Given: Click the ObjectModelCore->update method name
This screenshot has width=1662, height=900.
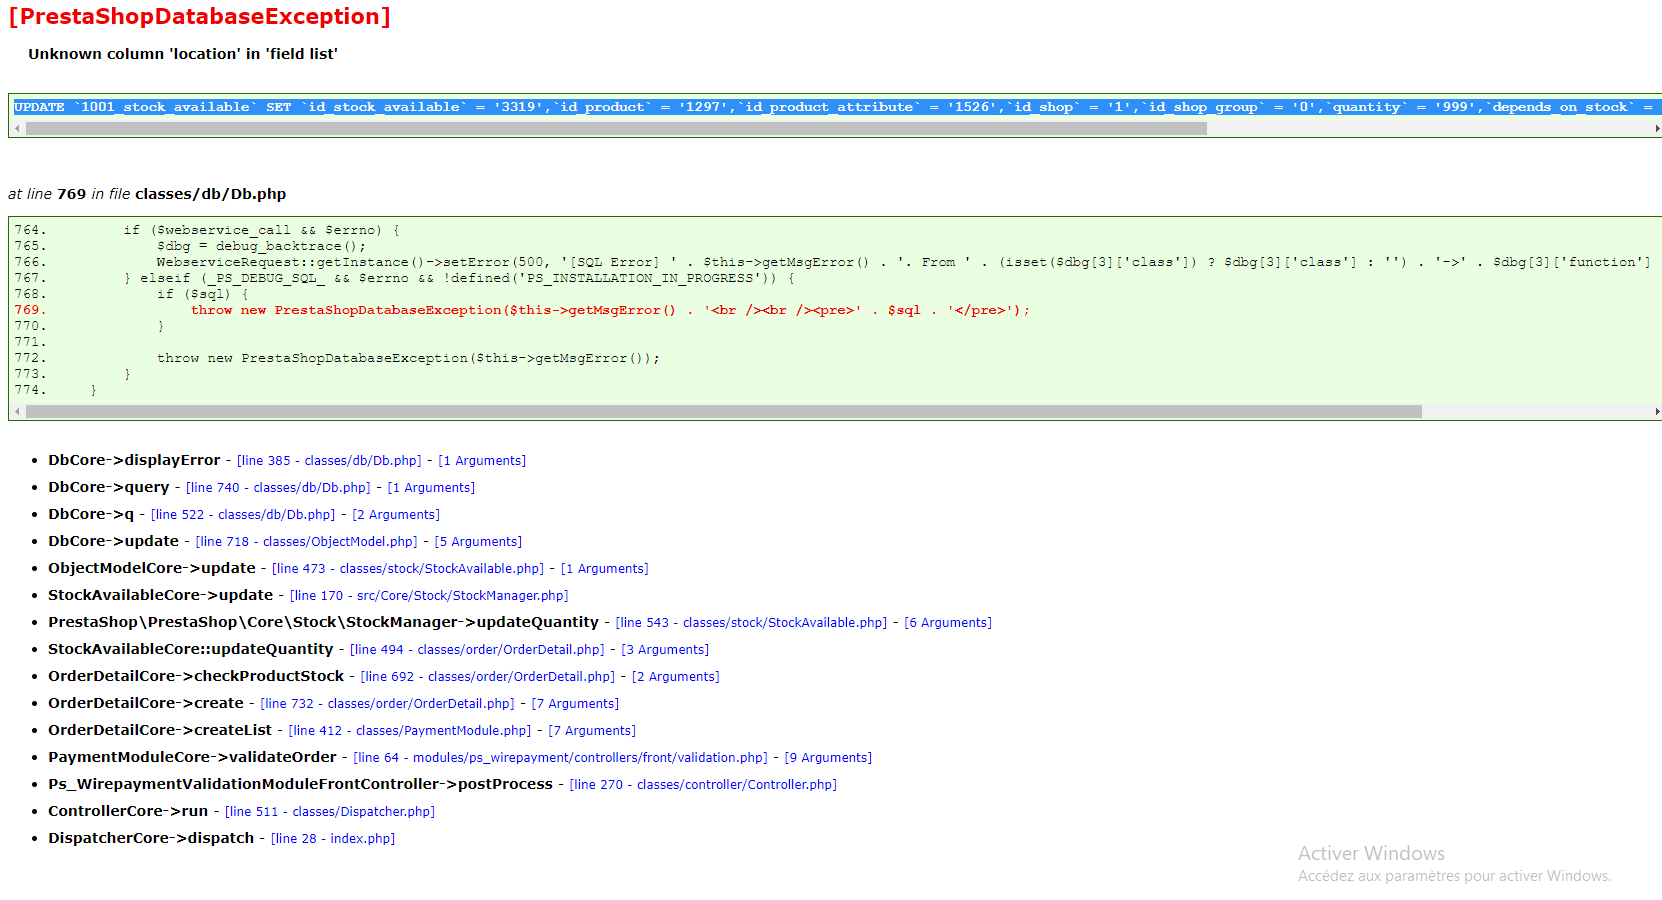Looking at the screenshot, I should coord(152,568).
